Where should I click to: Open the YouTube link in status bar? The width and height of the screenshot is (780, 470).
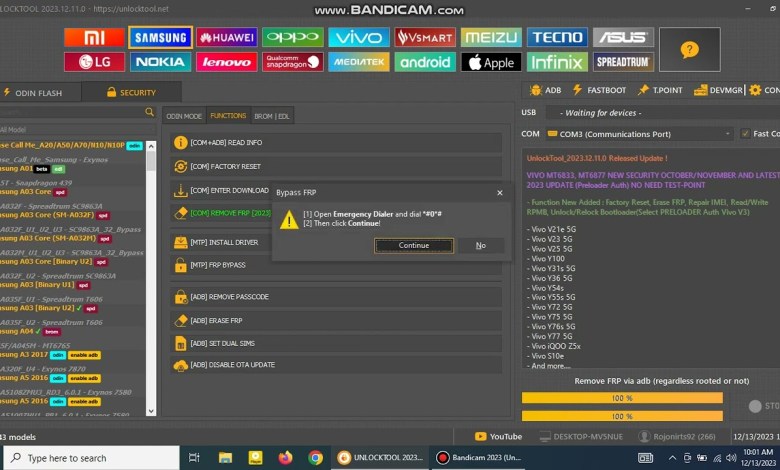[498, 436]
